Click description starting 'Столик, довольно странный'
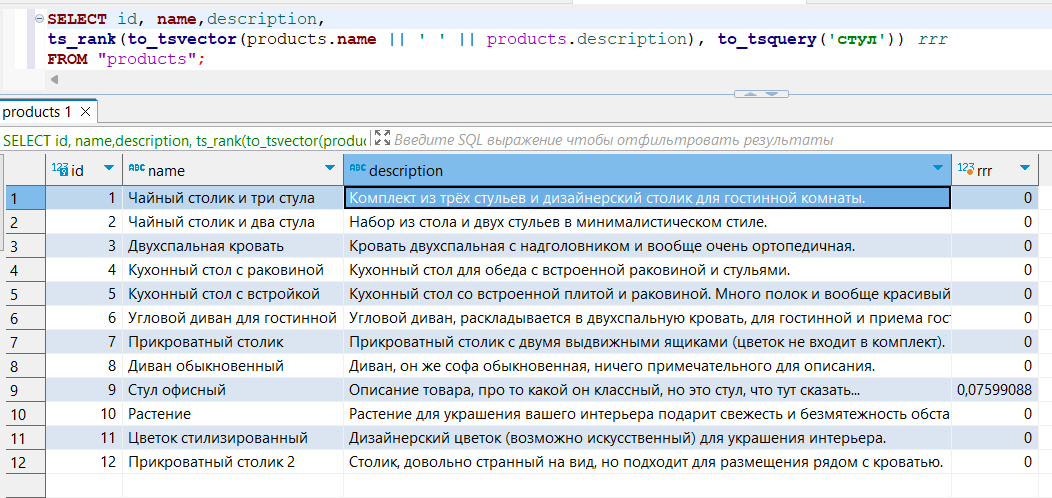1052x498 pixels. [647, 462]
